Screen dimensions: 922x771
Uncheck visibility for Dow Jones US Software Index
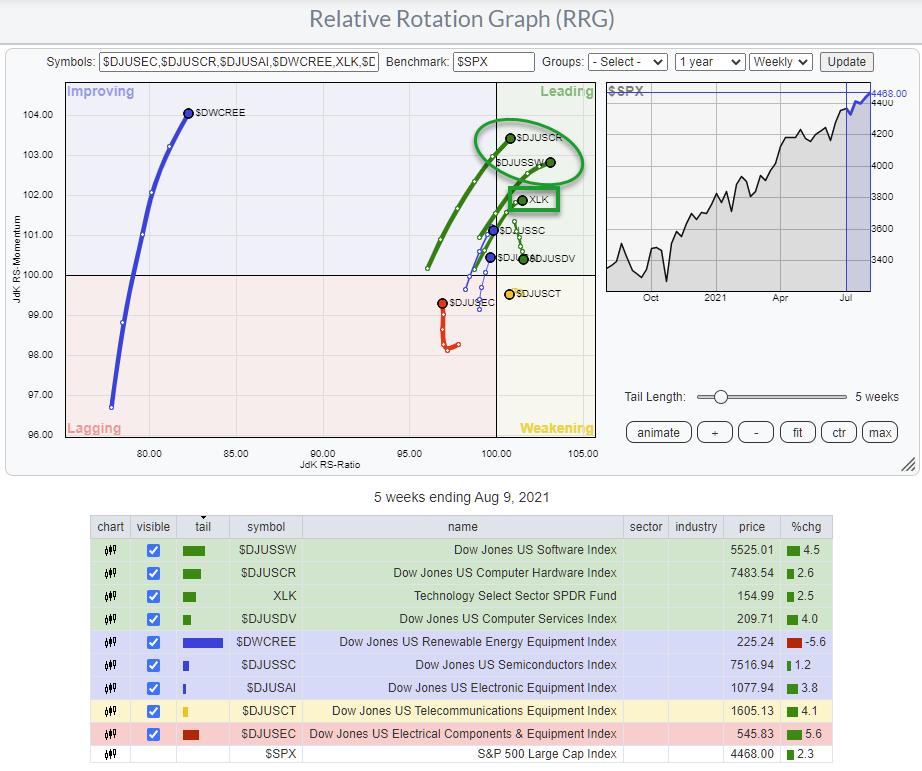pos(153,550)
